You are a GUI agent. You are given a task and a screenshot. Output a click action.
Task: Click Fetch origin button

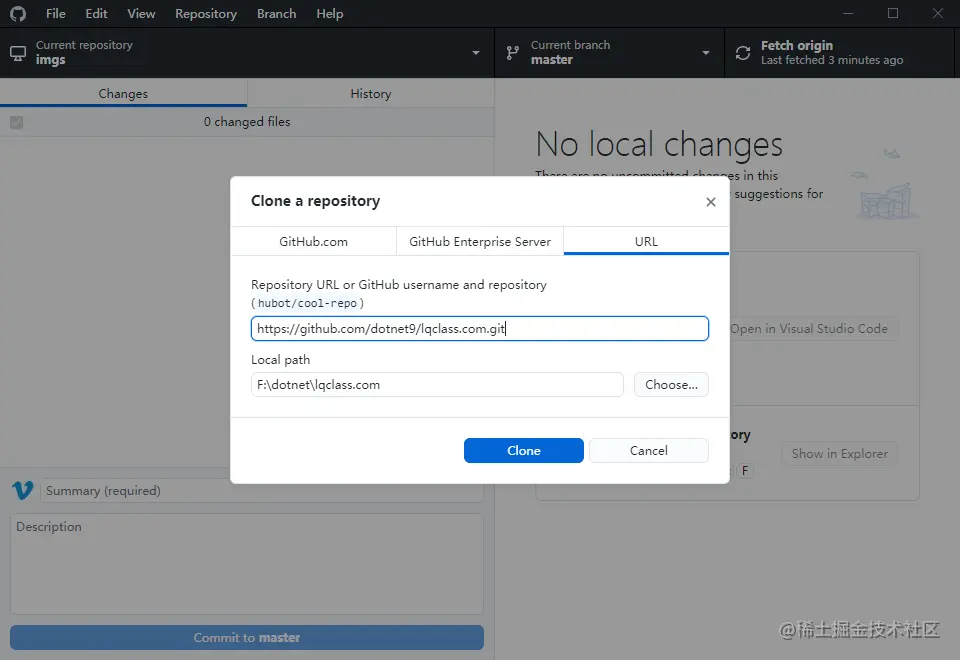[839, 53]
